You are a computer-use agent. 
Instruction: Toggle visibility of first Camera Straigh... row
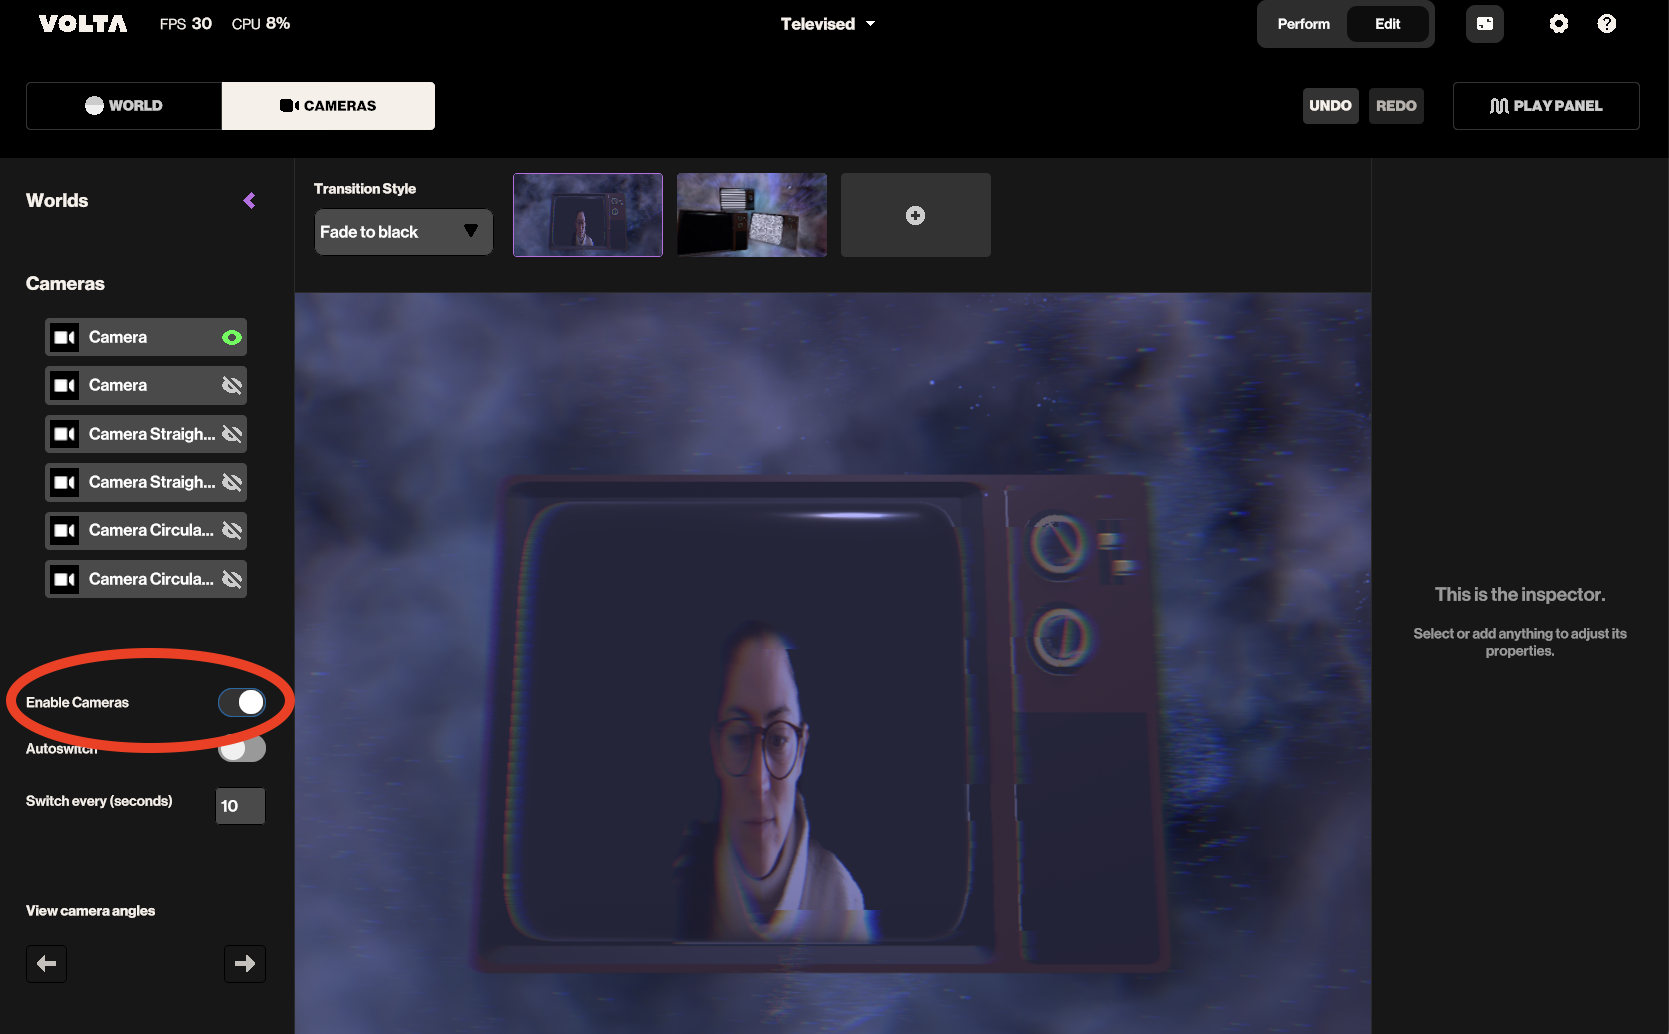[x=232, y=434]
